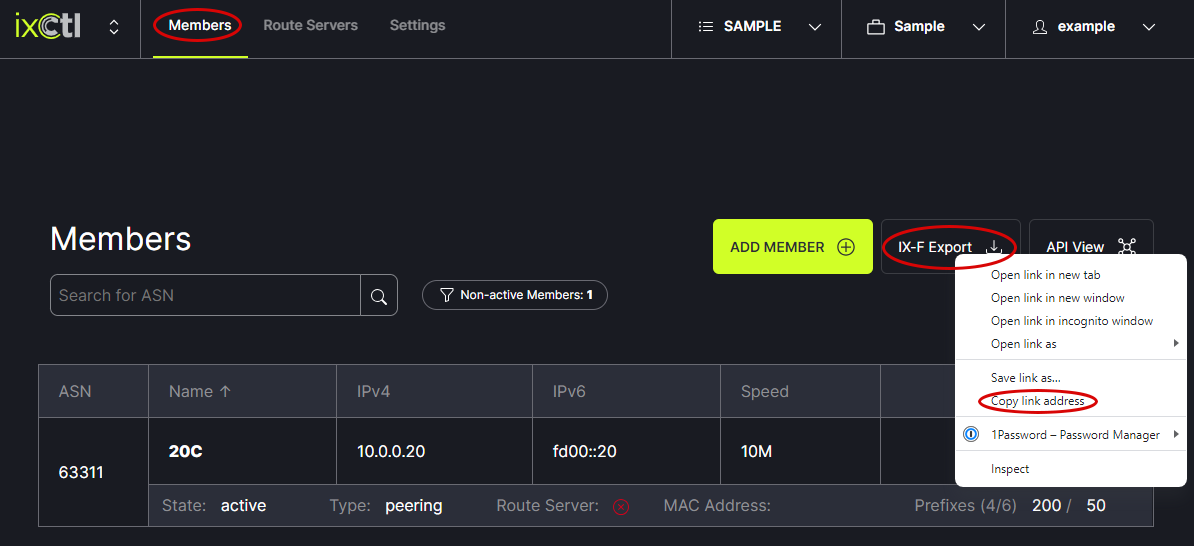Click the Search for ASN field
Viewport: 1194px width, 546px height.
click(x=205, y=296)
